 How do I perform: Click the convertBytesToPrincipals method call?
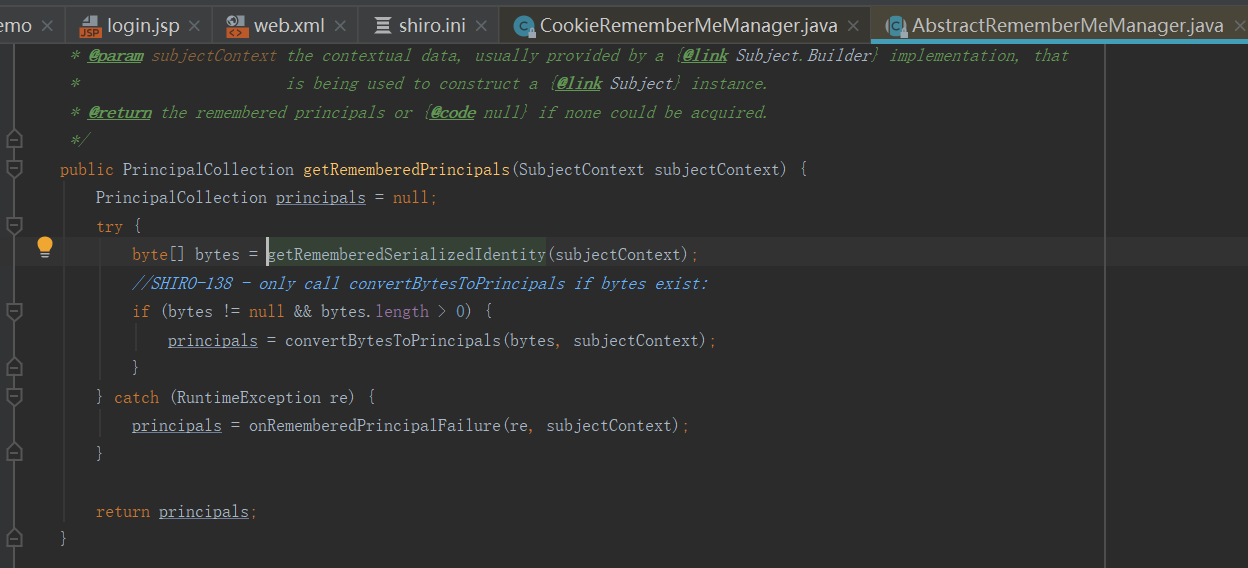click(x=392, y=341)
